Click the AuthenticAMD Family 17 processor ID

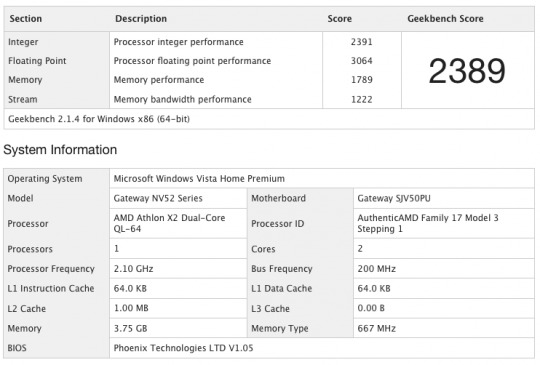coord(428,223)
